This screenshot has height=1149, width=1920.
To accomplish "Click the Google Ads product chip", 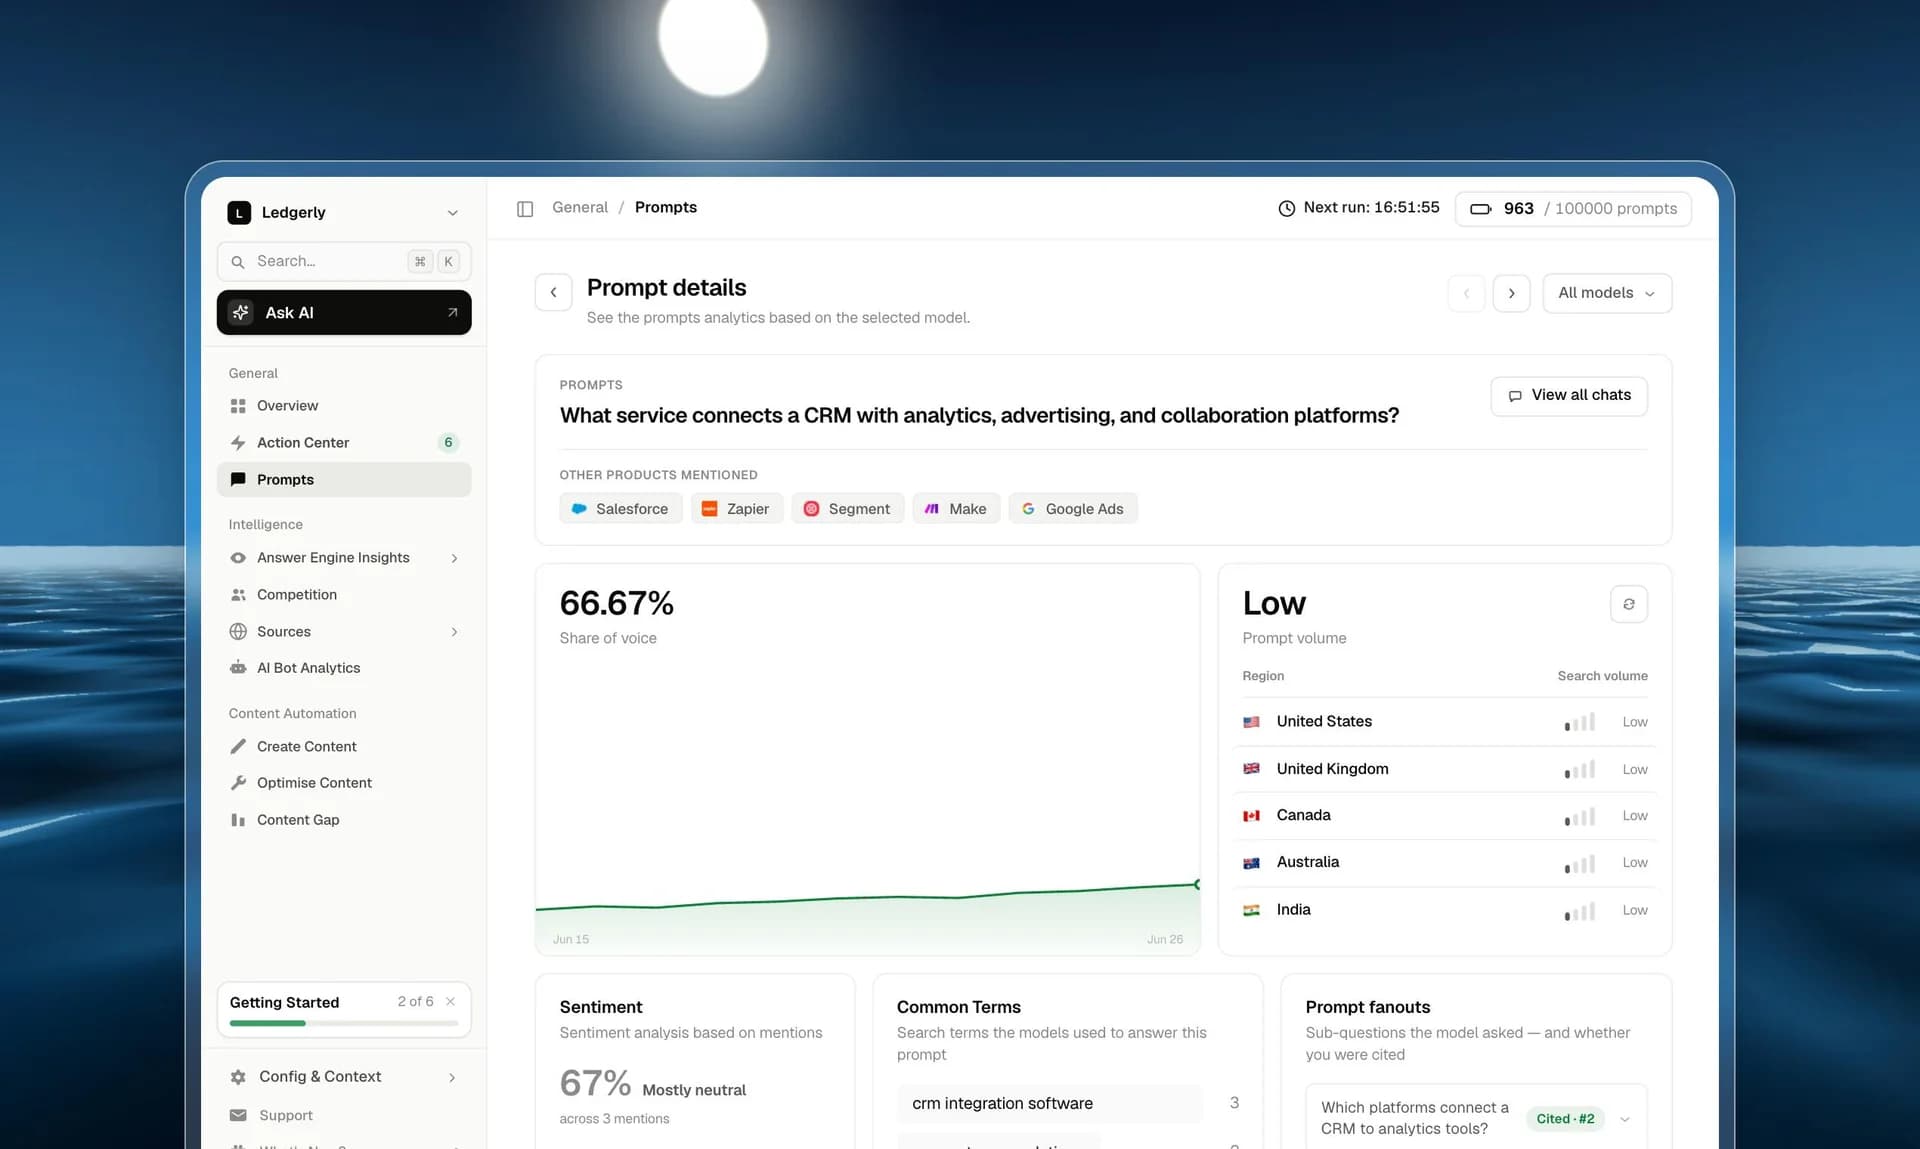I will point(1072,508).
